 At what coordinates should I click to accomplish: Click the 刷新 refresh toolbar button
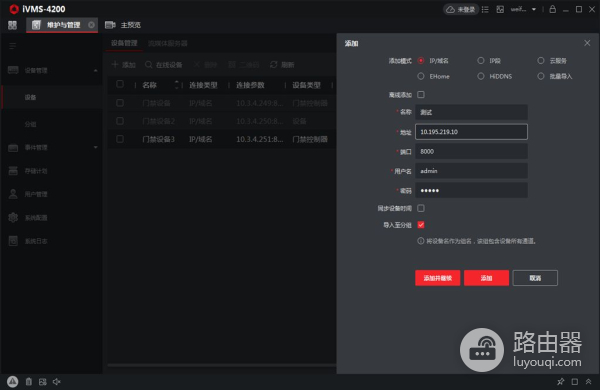point(282,65)
